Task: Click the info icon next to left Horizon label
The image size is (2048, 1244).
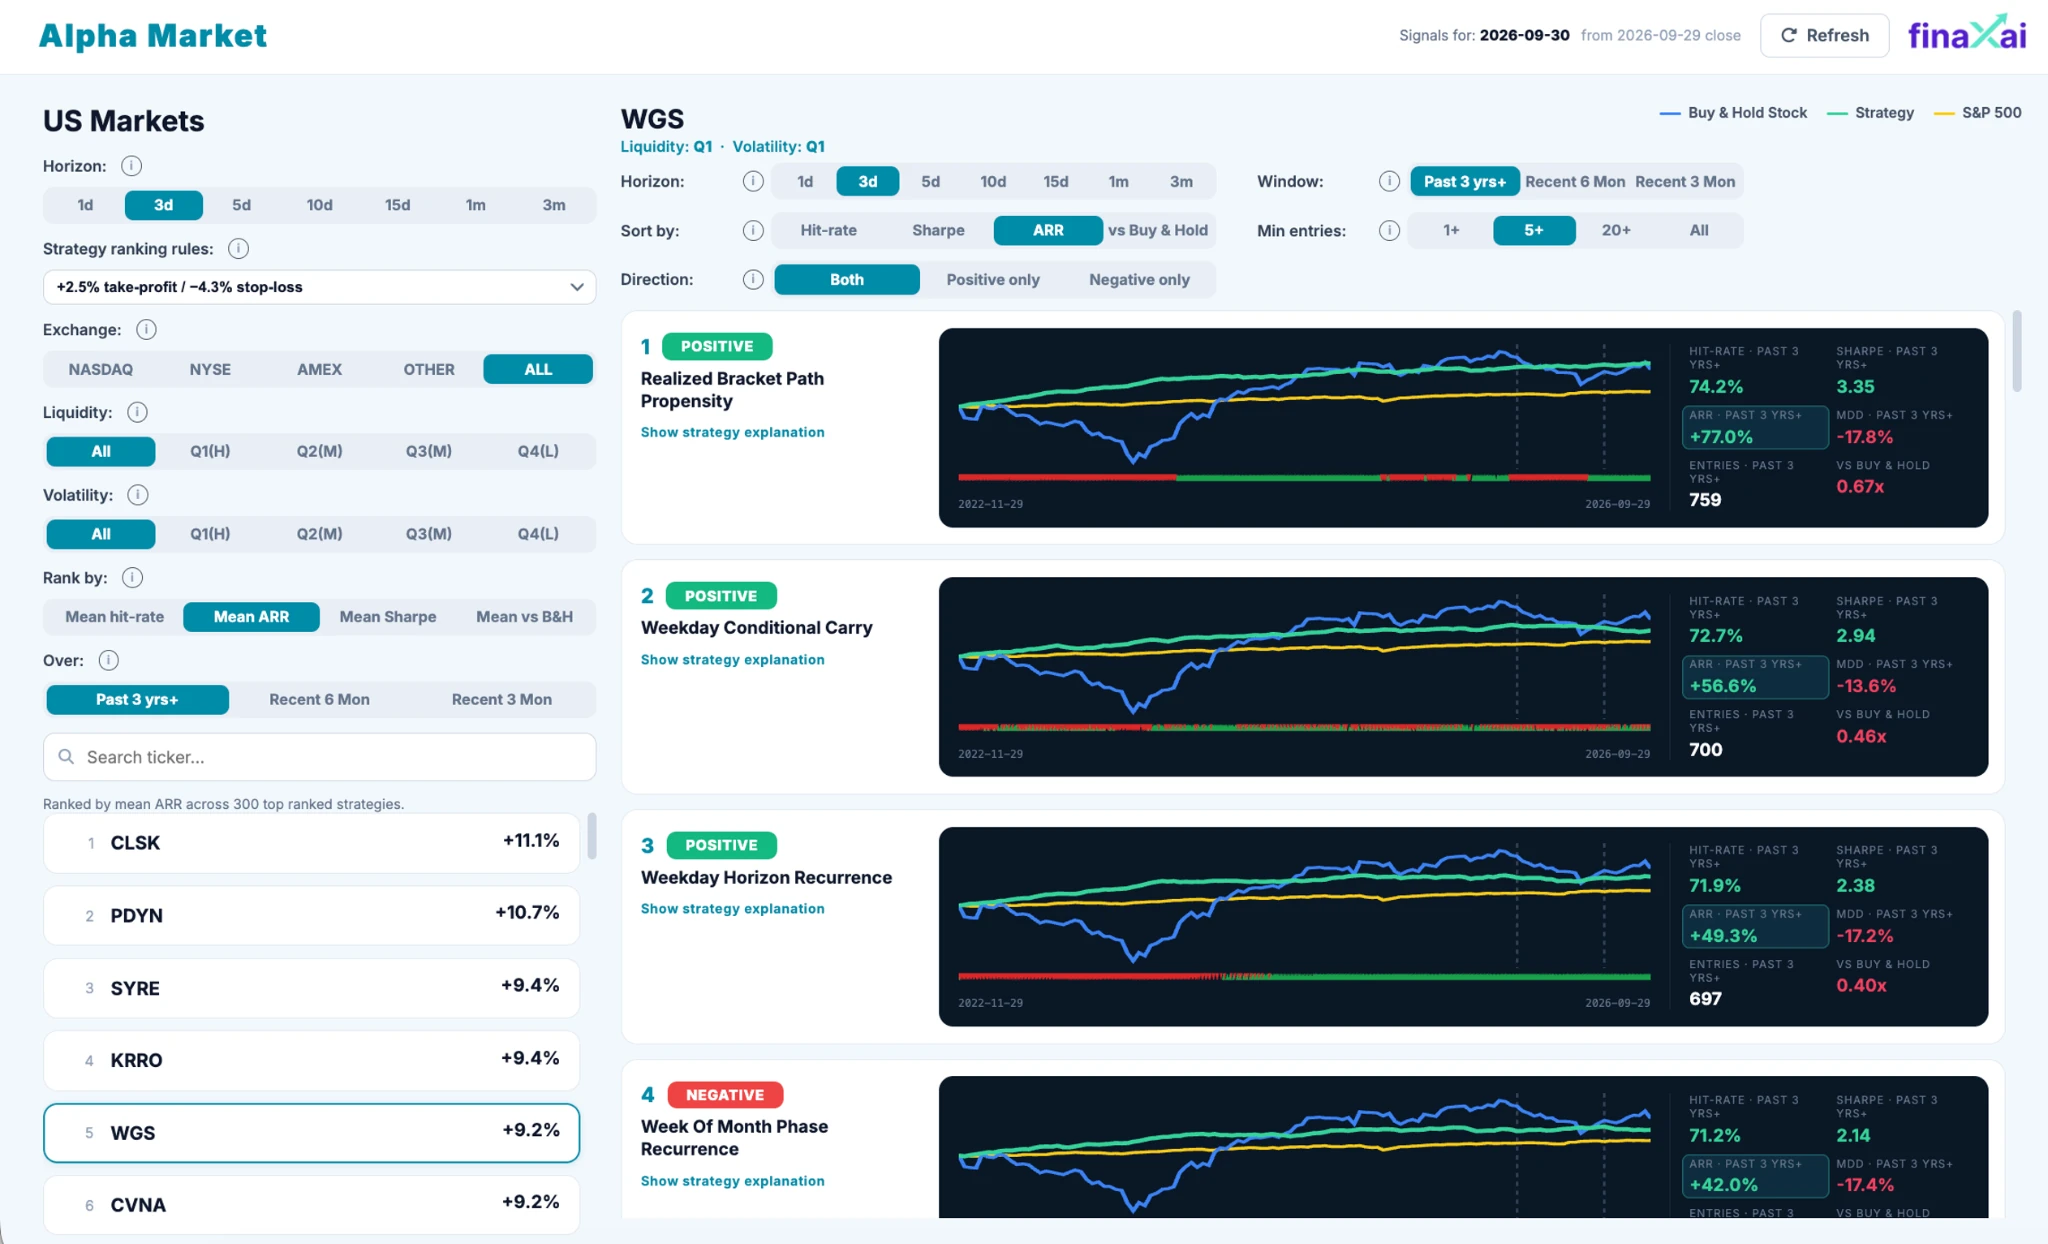Action: click(131, 166)
